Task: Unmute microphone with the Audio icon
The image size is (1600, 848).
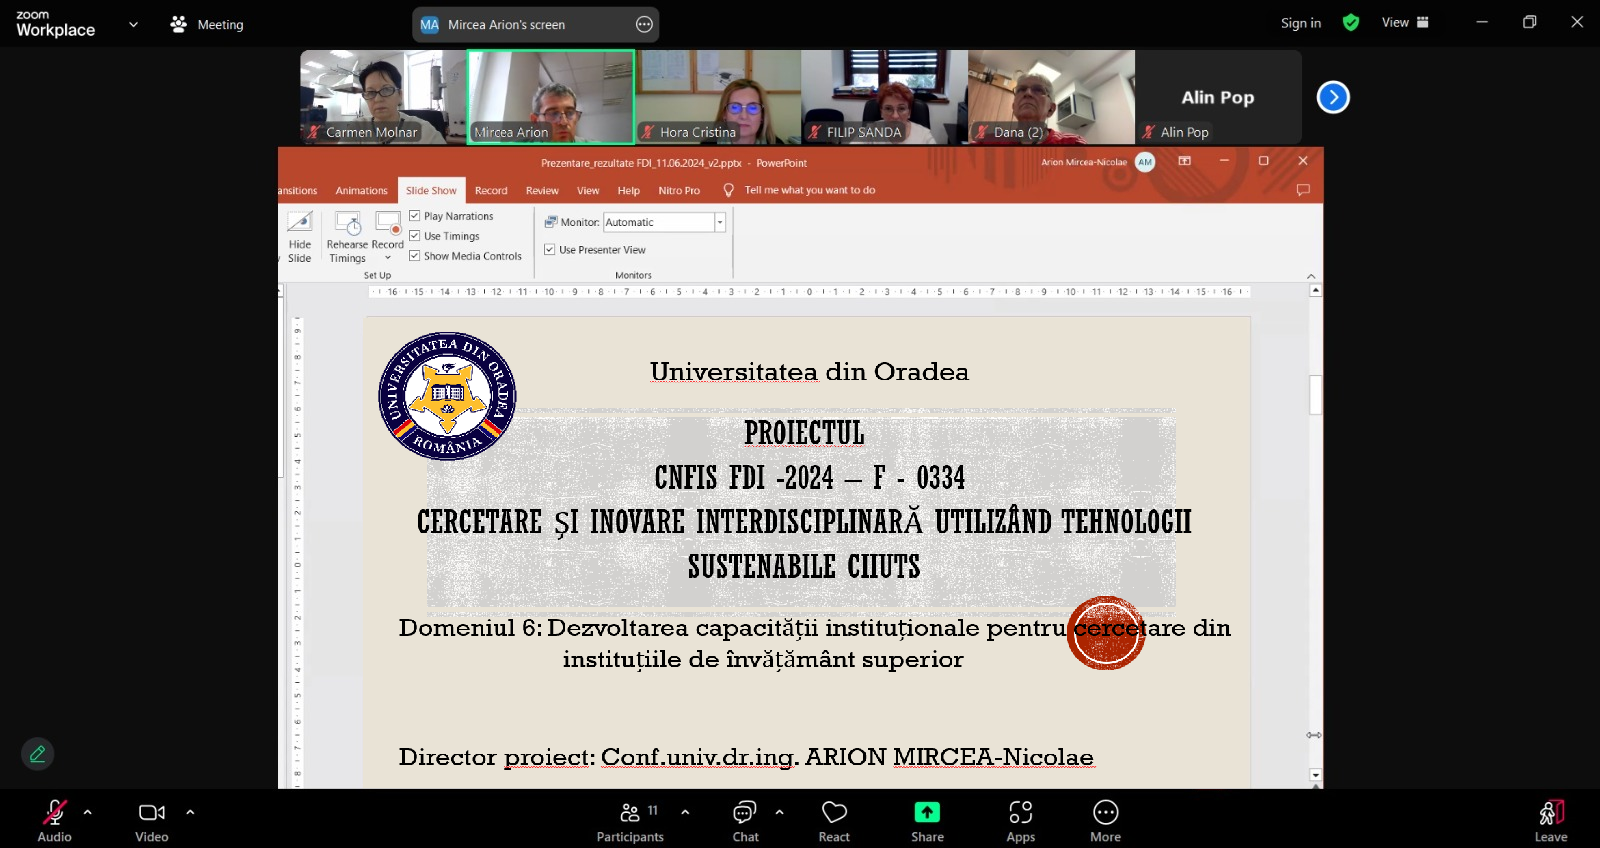Action: coord(54,812)
